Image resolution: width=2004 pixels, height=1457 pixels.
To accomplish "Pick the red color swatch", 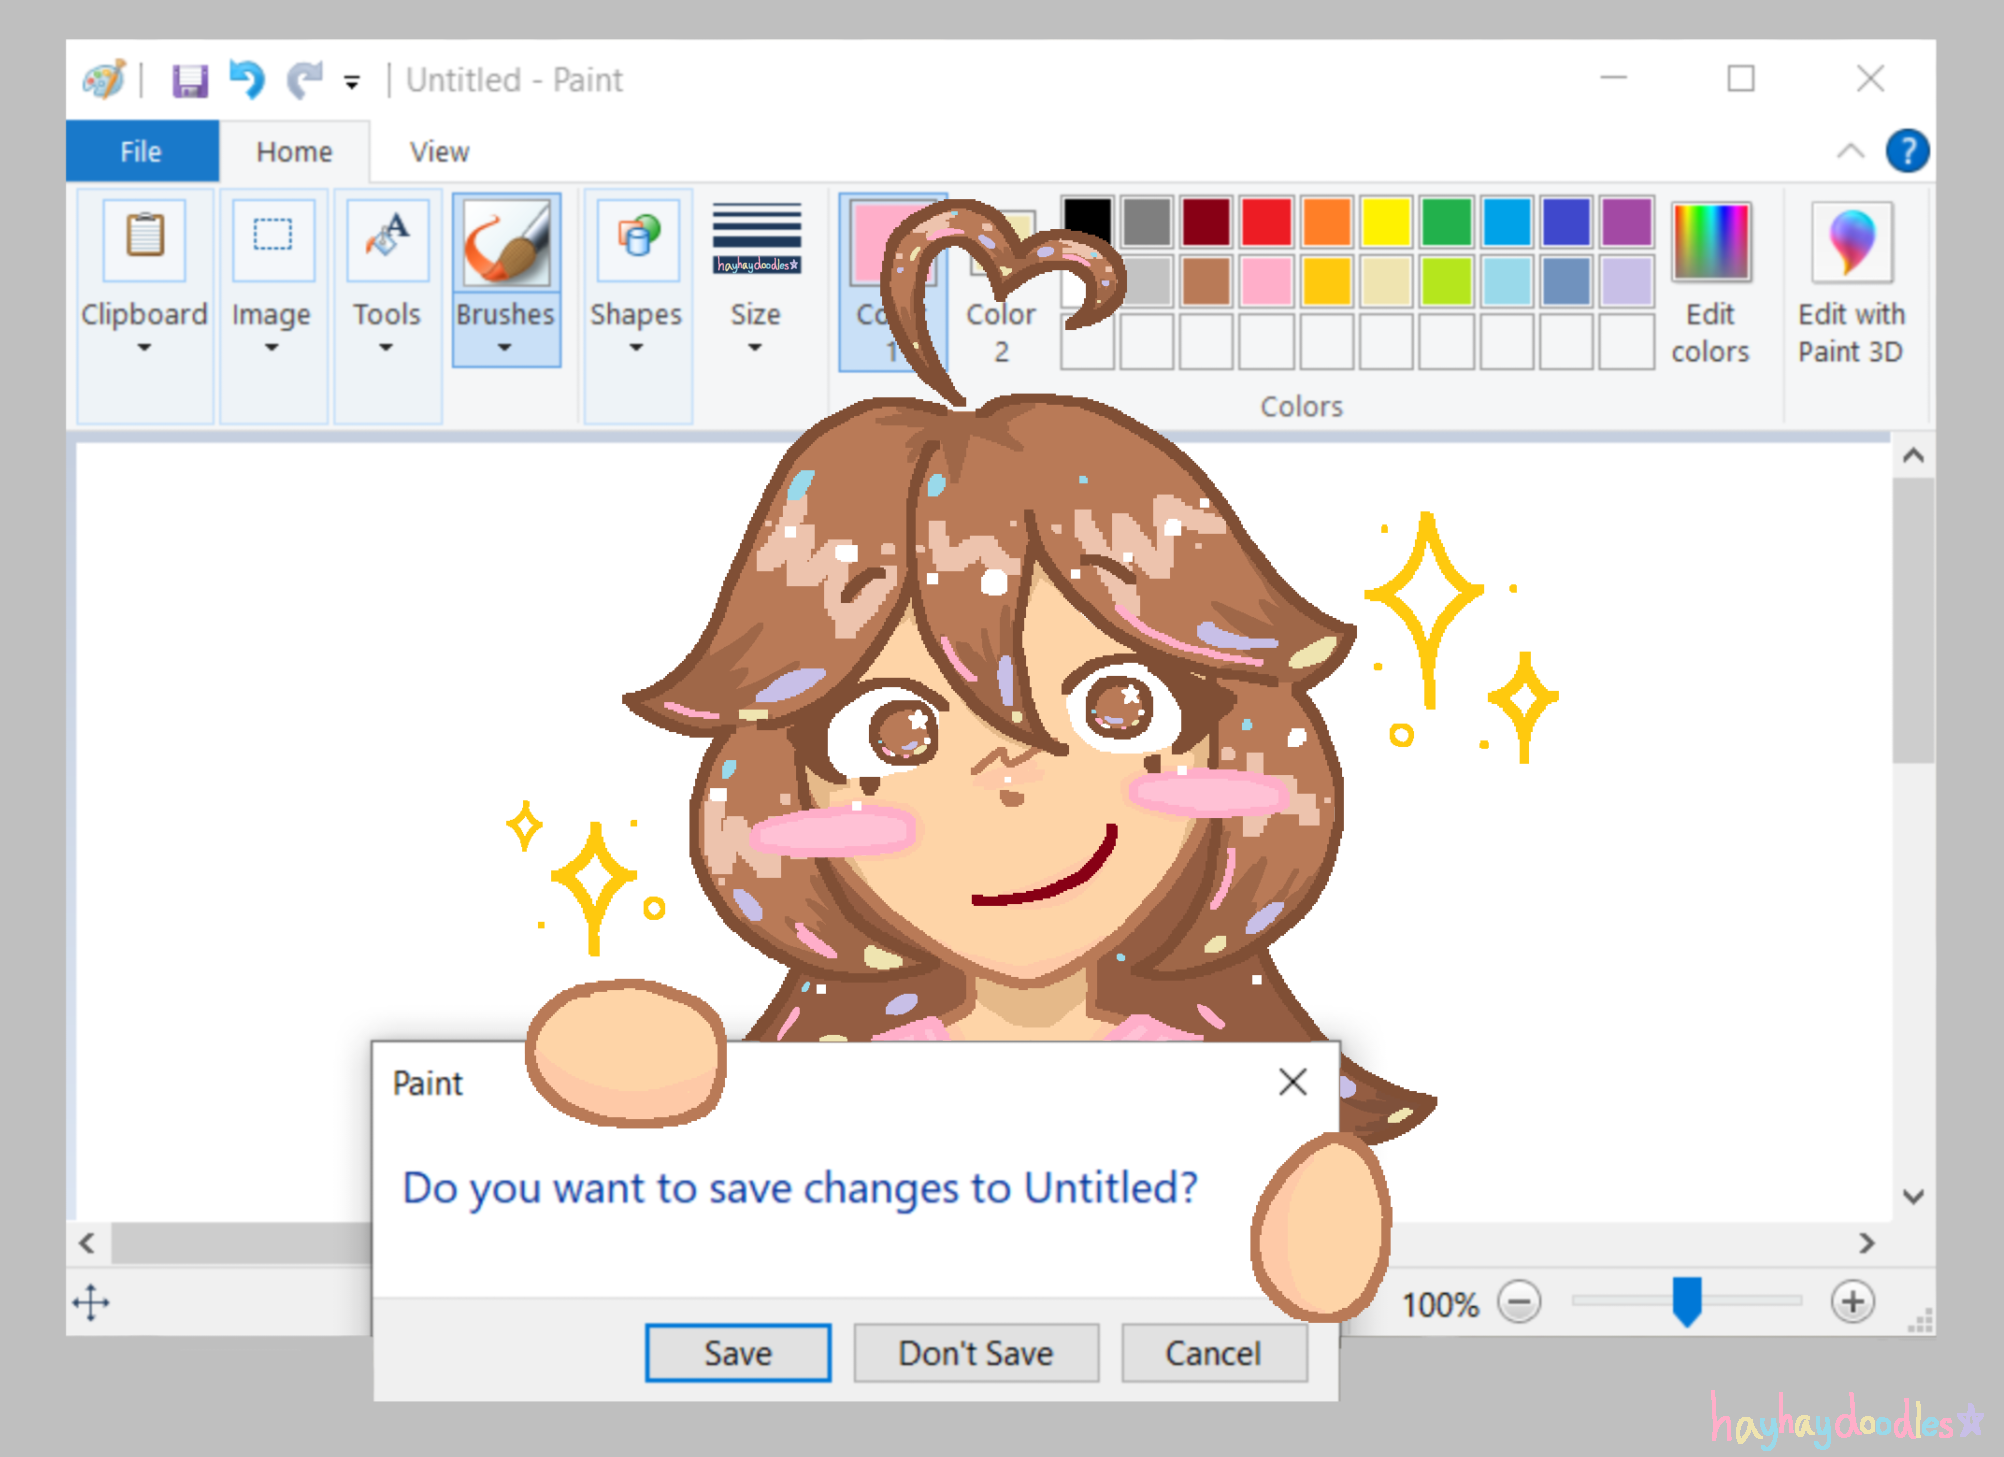I will tap(1266, 222).
